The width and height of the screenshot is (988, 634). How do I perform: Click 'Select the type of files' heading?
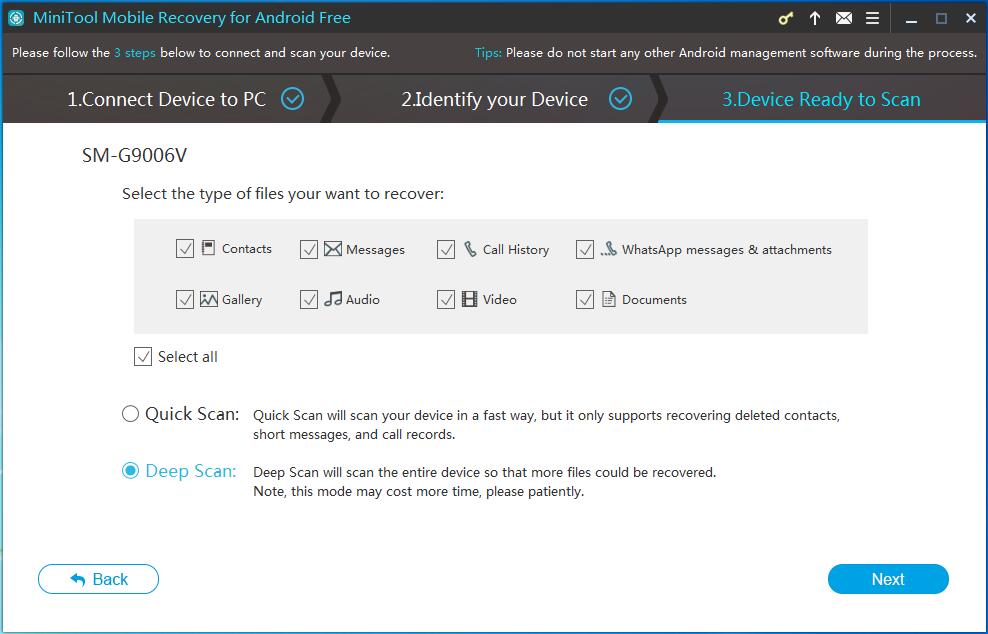(283, 194)
